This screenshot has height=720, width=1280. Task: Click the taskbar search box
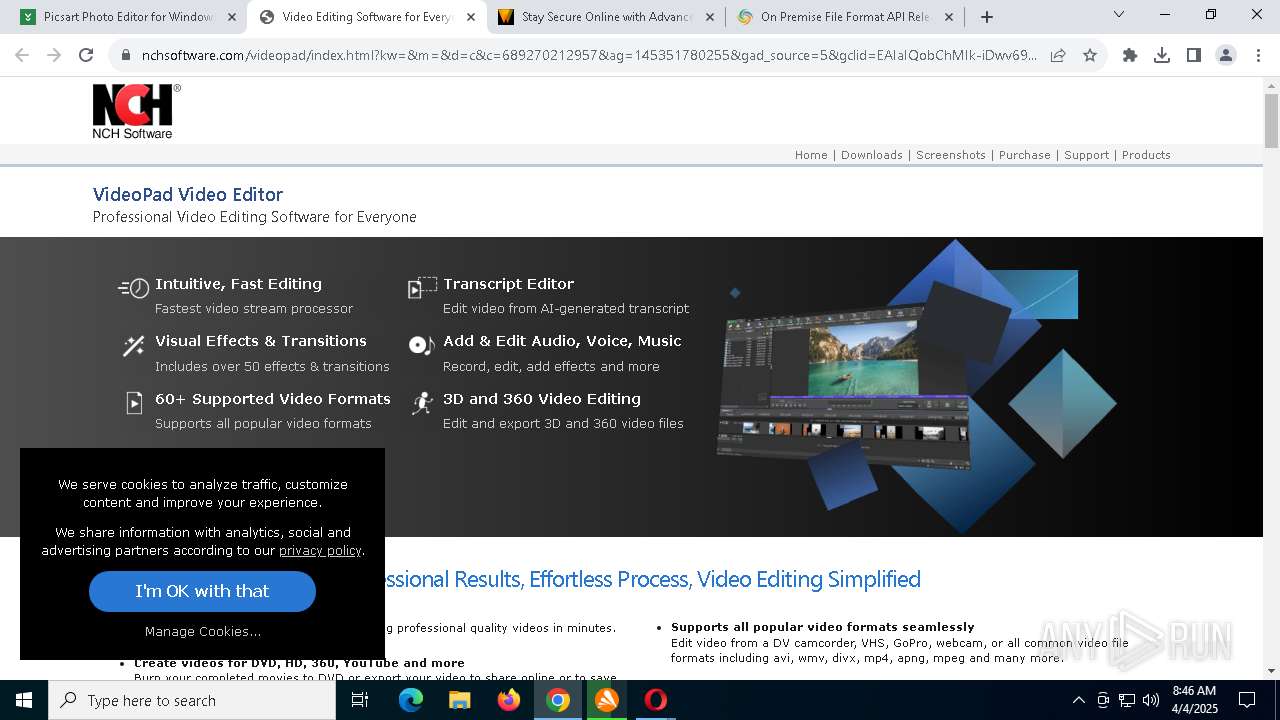point(192,700)
